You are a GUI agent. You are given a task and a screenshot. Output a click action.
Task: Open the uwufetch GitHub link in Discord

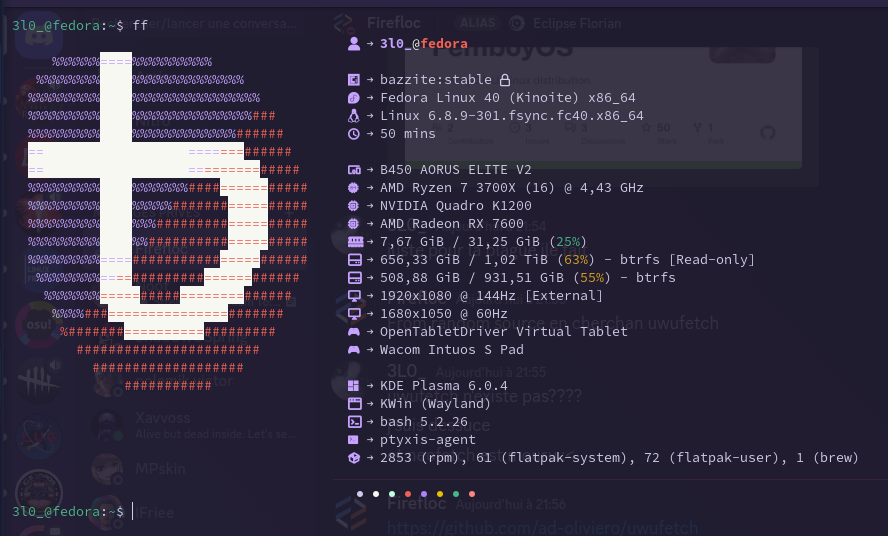(543, 528)
